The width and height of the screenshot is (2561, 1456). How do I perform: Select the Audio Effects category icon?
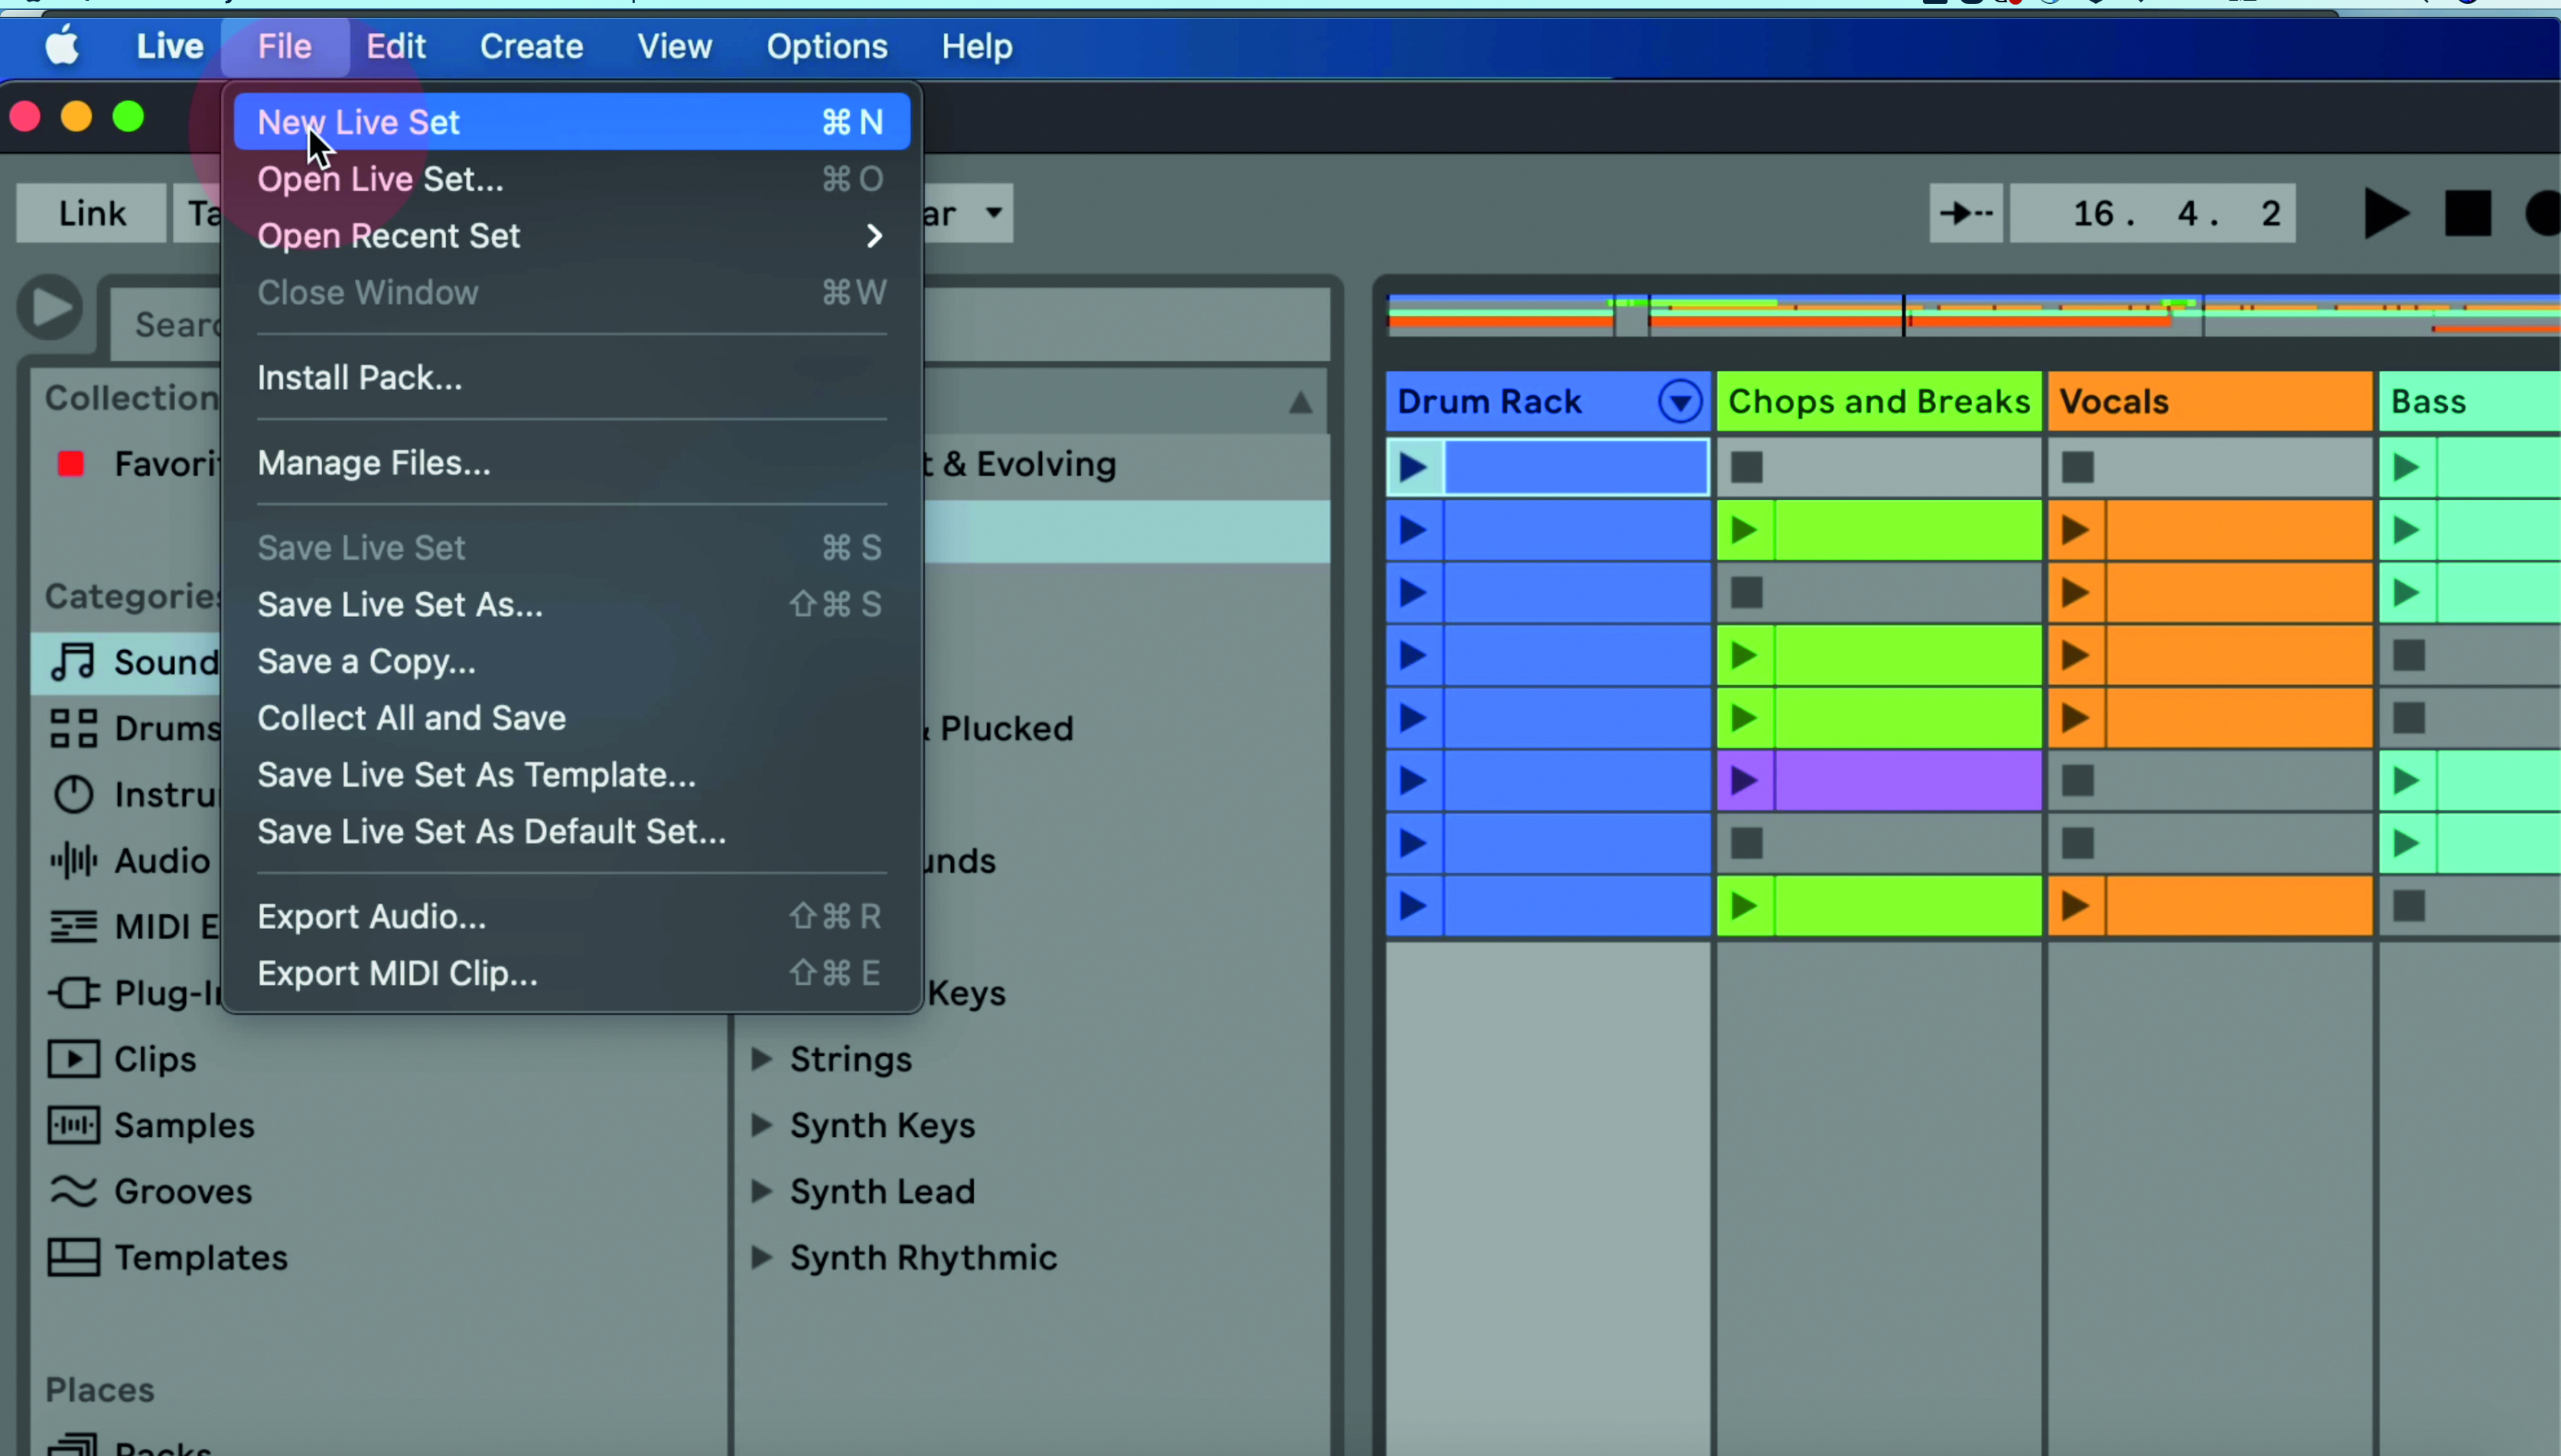[x=73, y=861]
